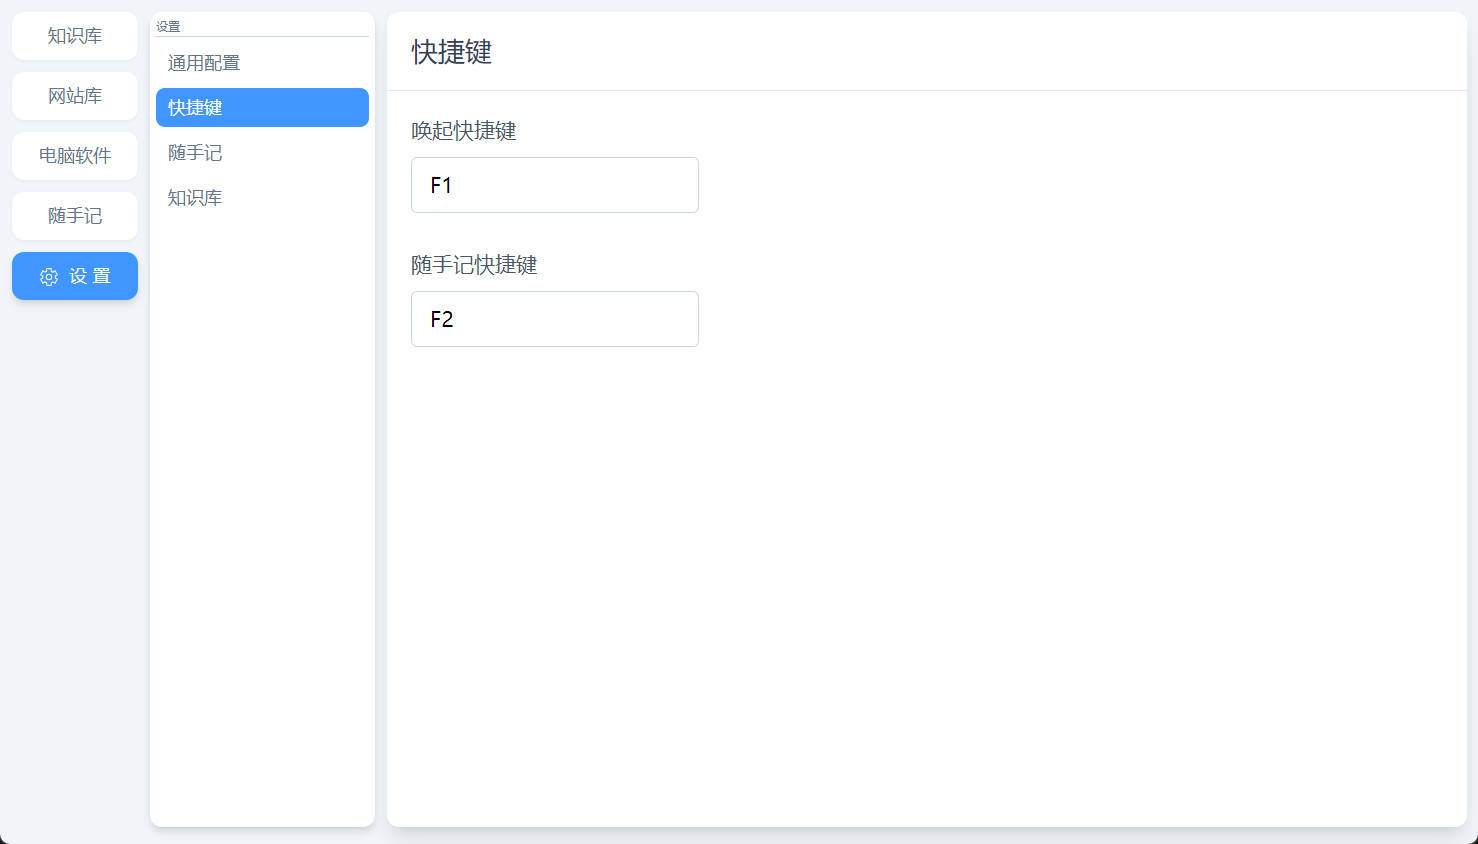This screenshot has width=1478, height=844.
Task: Open the 电脑软件 section
Action: (x=75, y=156)
